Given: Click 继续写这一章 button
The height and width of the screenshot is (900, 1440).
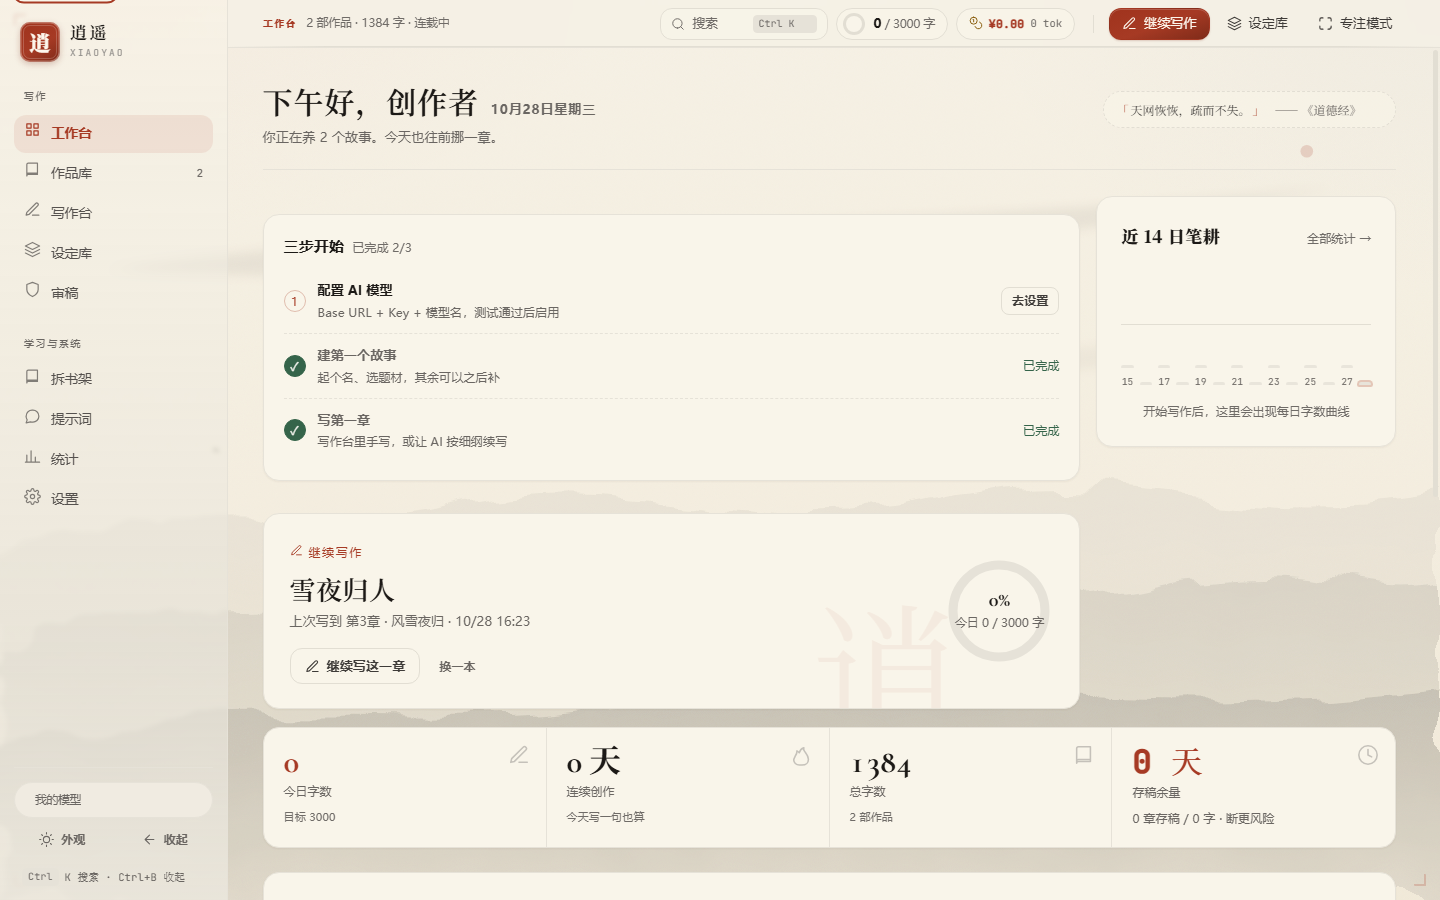Looking at the screenshot, I should tap(355, 666).
